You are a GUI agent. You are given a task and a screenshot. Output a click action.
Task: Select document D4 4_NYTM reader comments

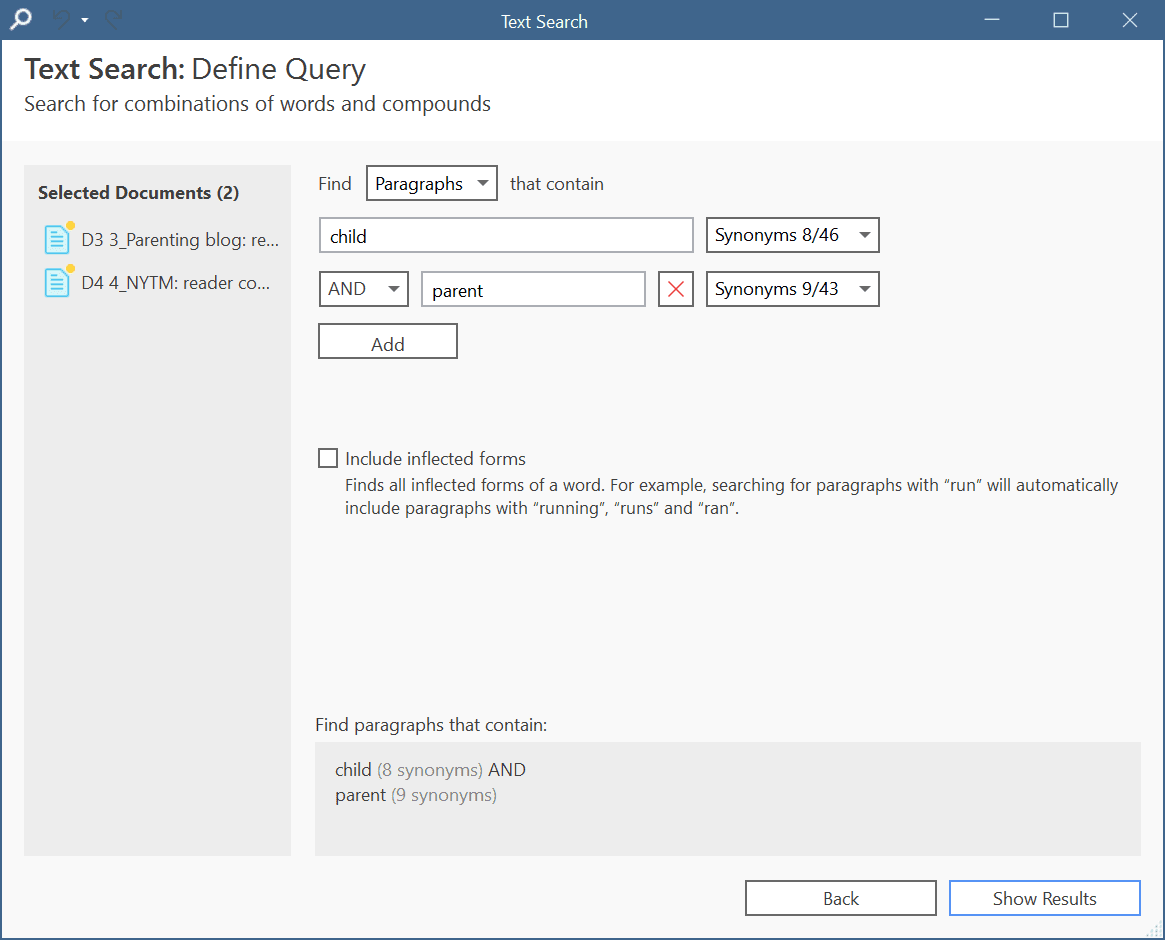click(x=158, y=282)
